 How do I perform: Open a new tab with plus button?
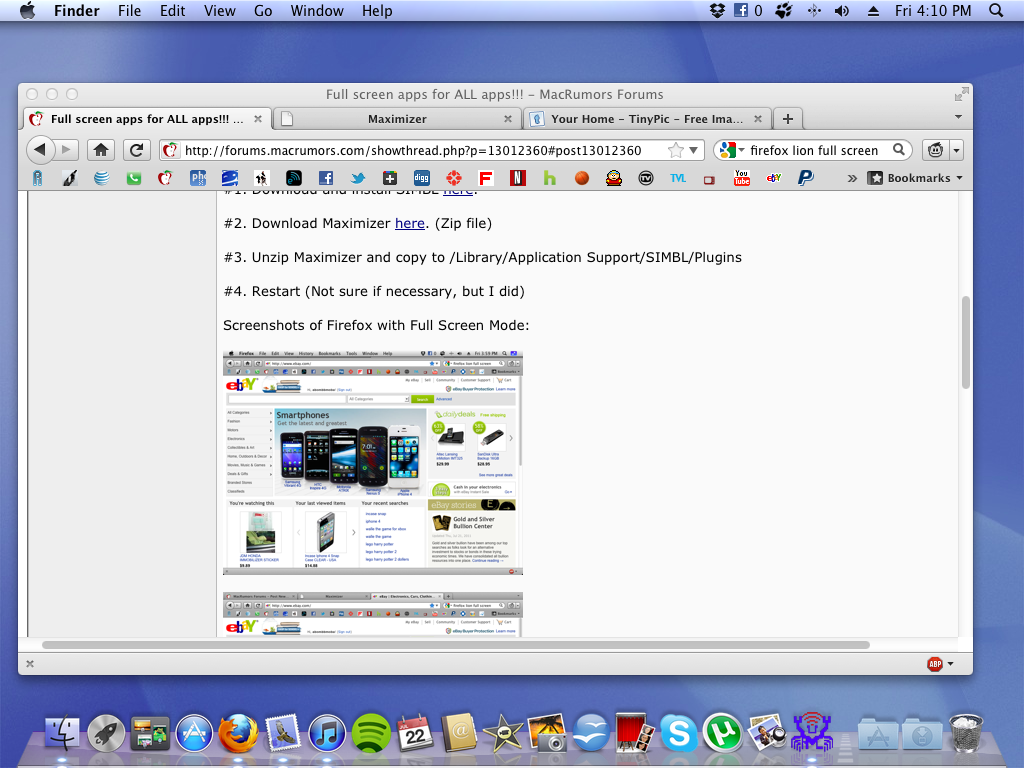click(788, 119)
